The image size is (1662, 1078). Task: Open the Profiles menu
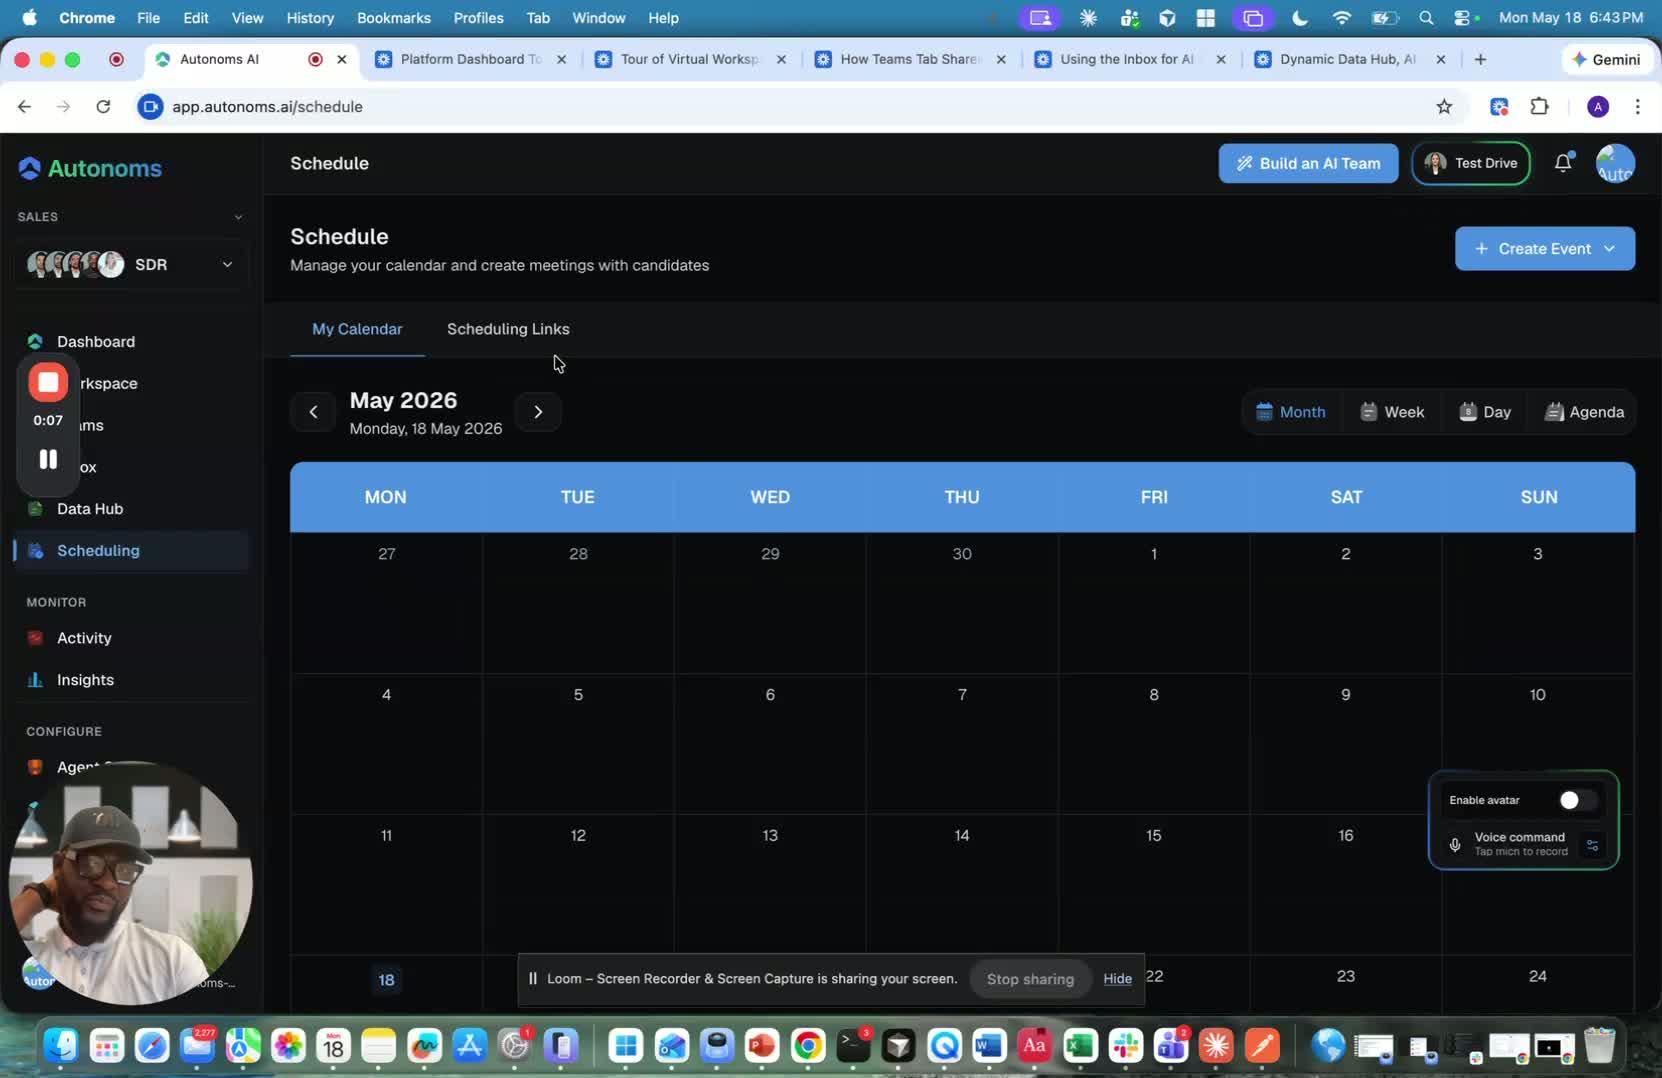(478, 18)
